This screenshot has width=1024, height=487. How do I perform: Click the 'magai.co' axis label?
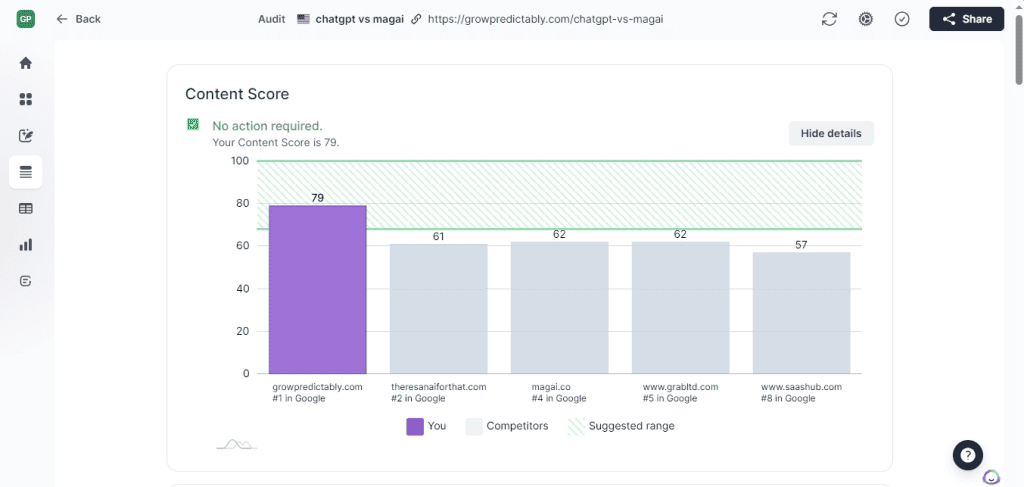click(551, 386)
